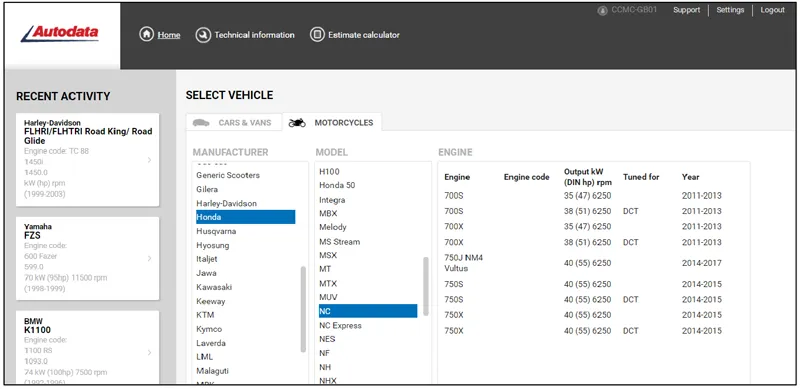Click the Autodata logo
The image size is (800, 389).
pyautogui.click(x=60, y=34)
